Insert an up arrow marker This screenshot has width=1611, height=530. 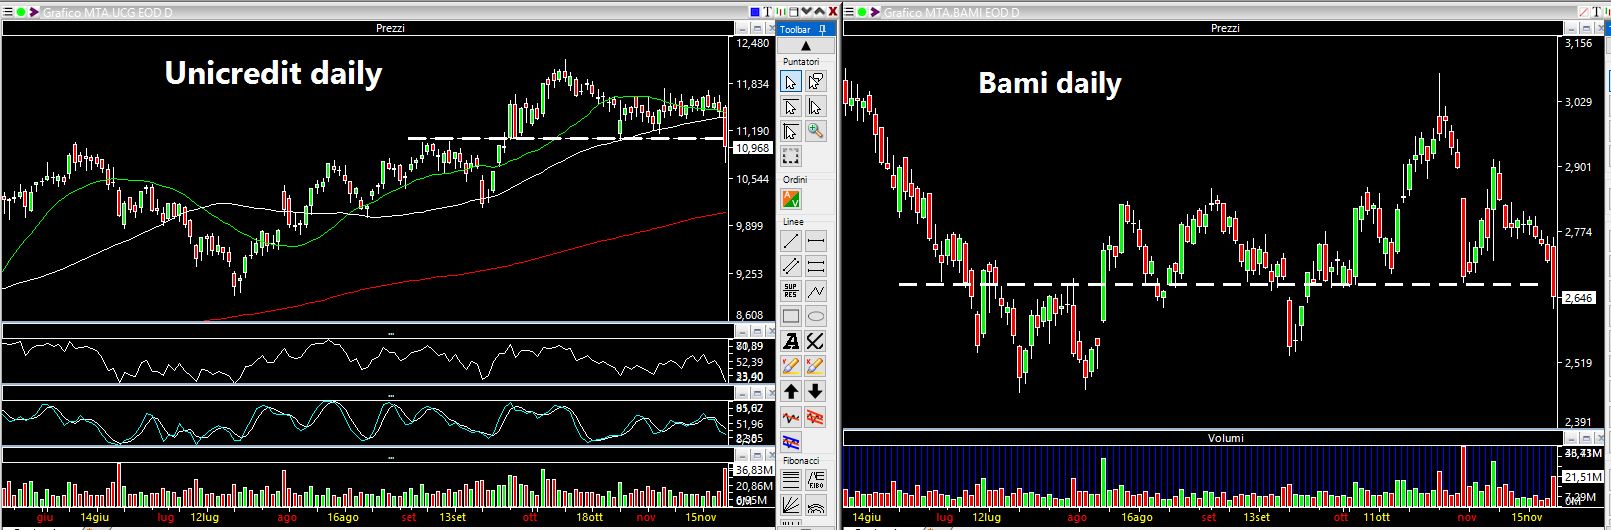(x=791, y=392)
